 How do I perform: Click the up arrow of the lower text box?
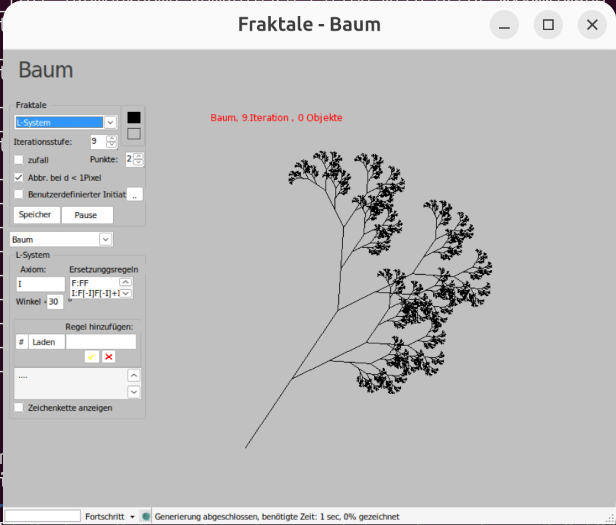pos(134,376)
